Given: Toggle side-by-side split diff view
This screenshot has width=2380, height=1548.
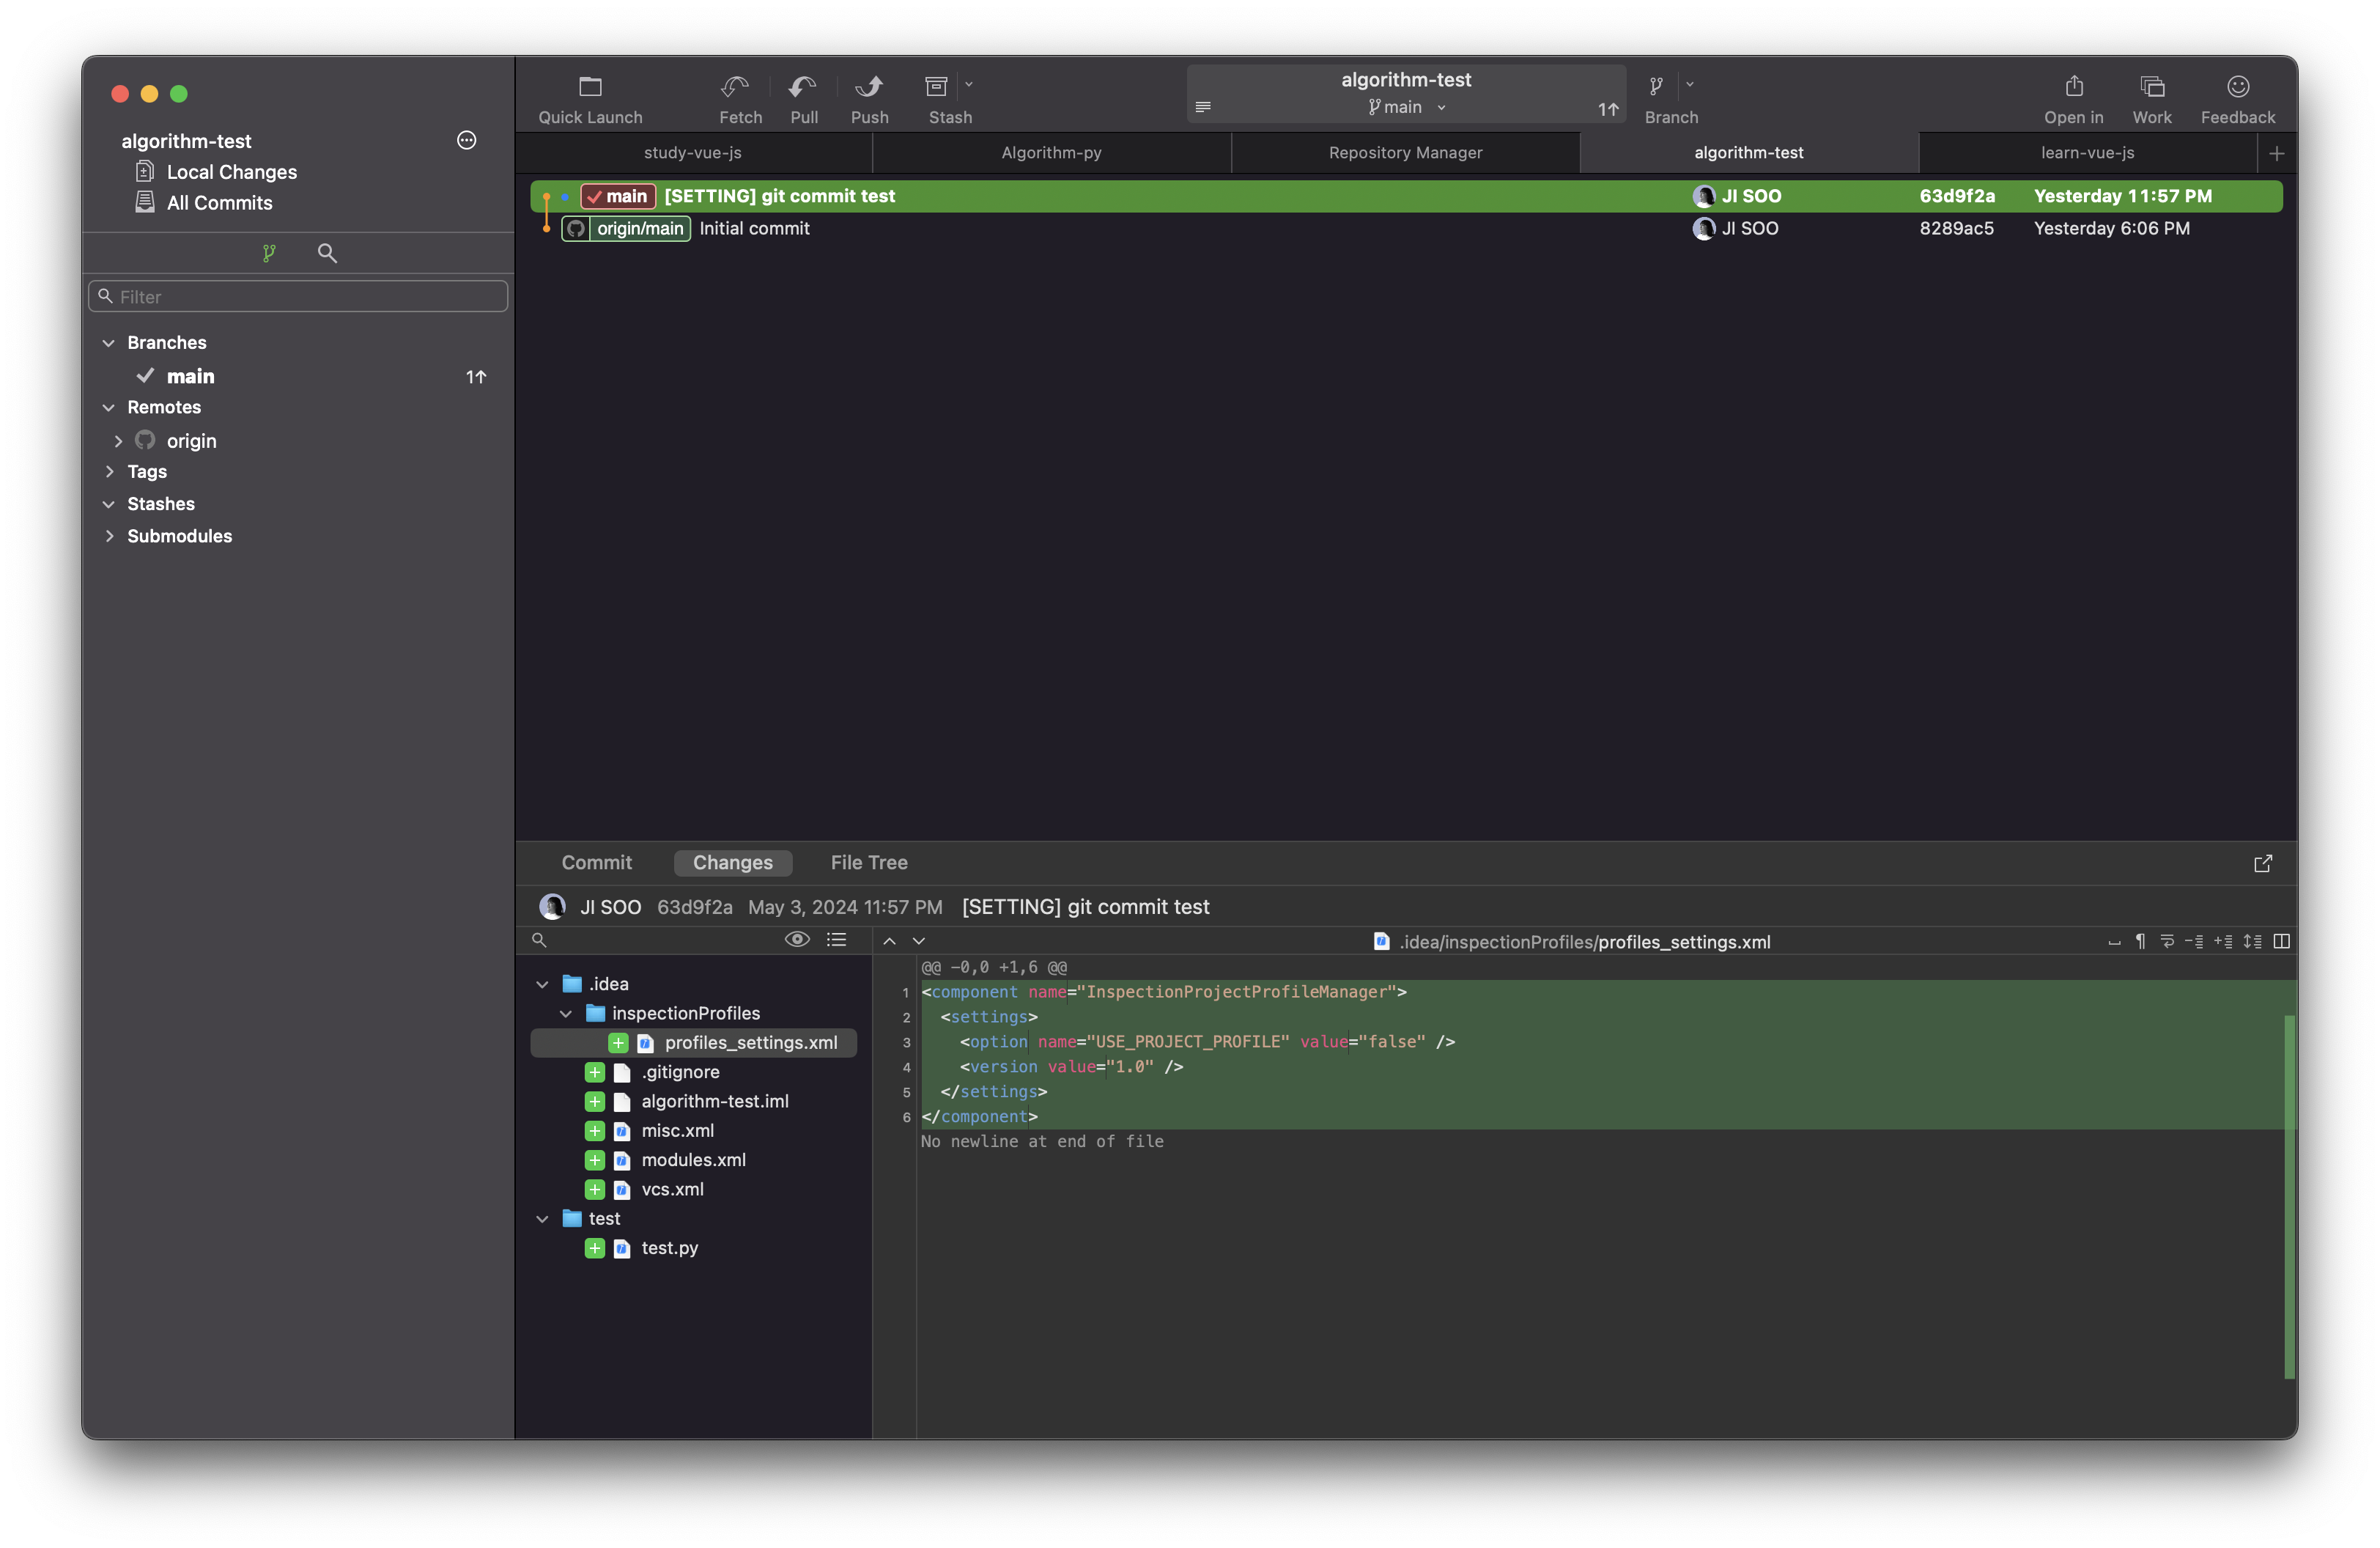Looking at the screenshot, I should (x=2281, y=941).
